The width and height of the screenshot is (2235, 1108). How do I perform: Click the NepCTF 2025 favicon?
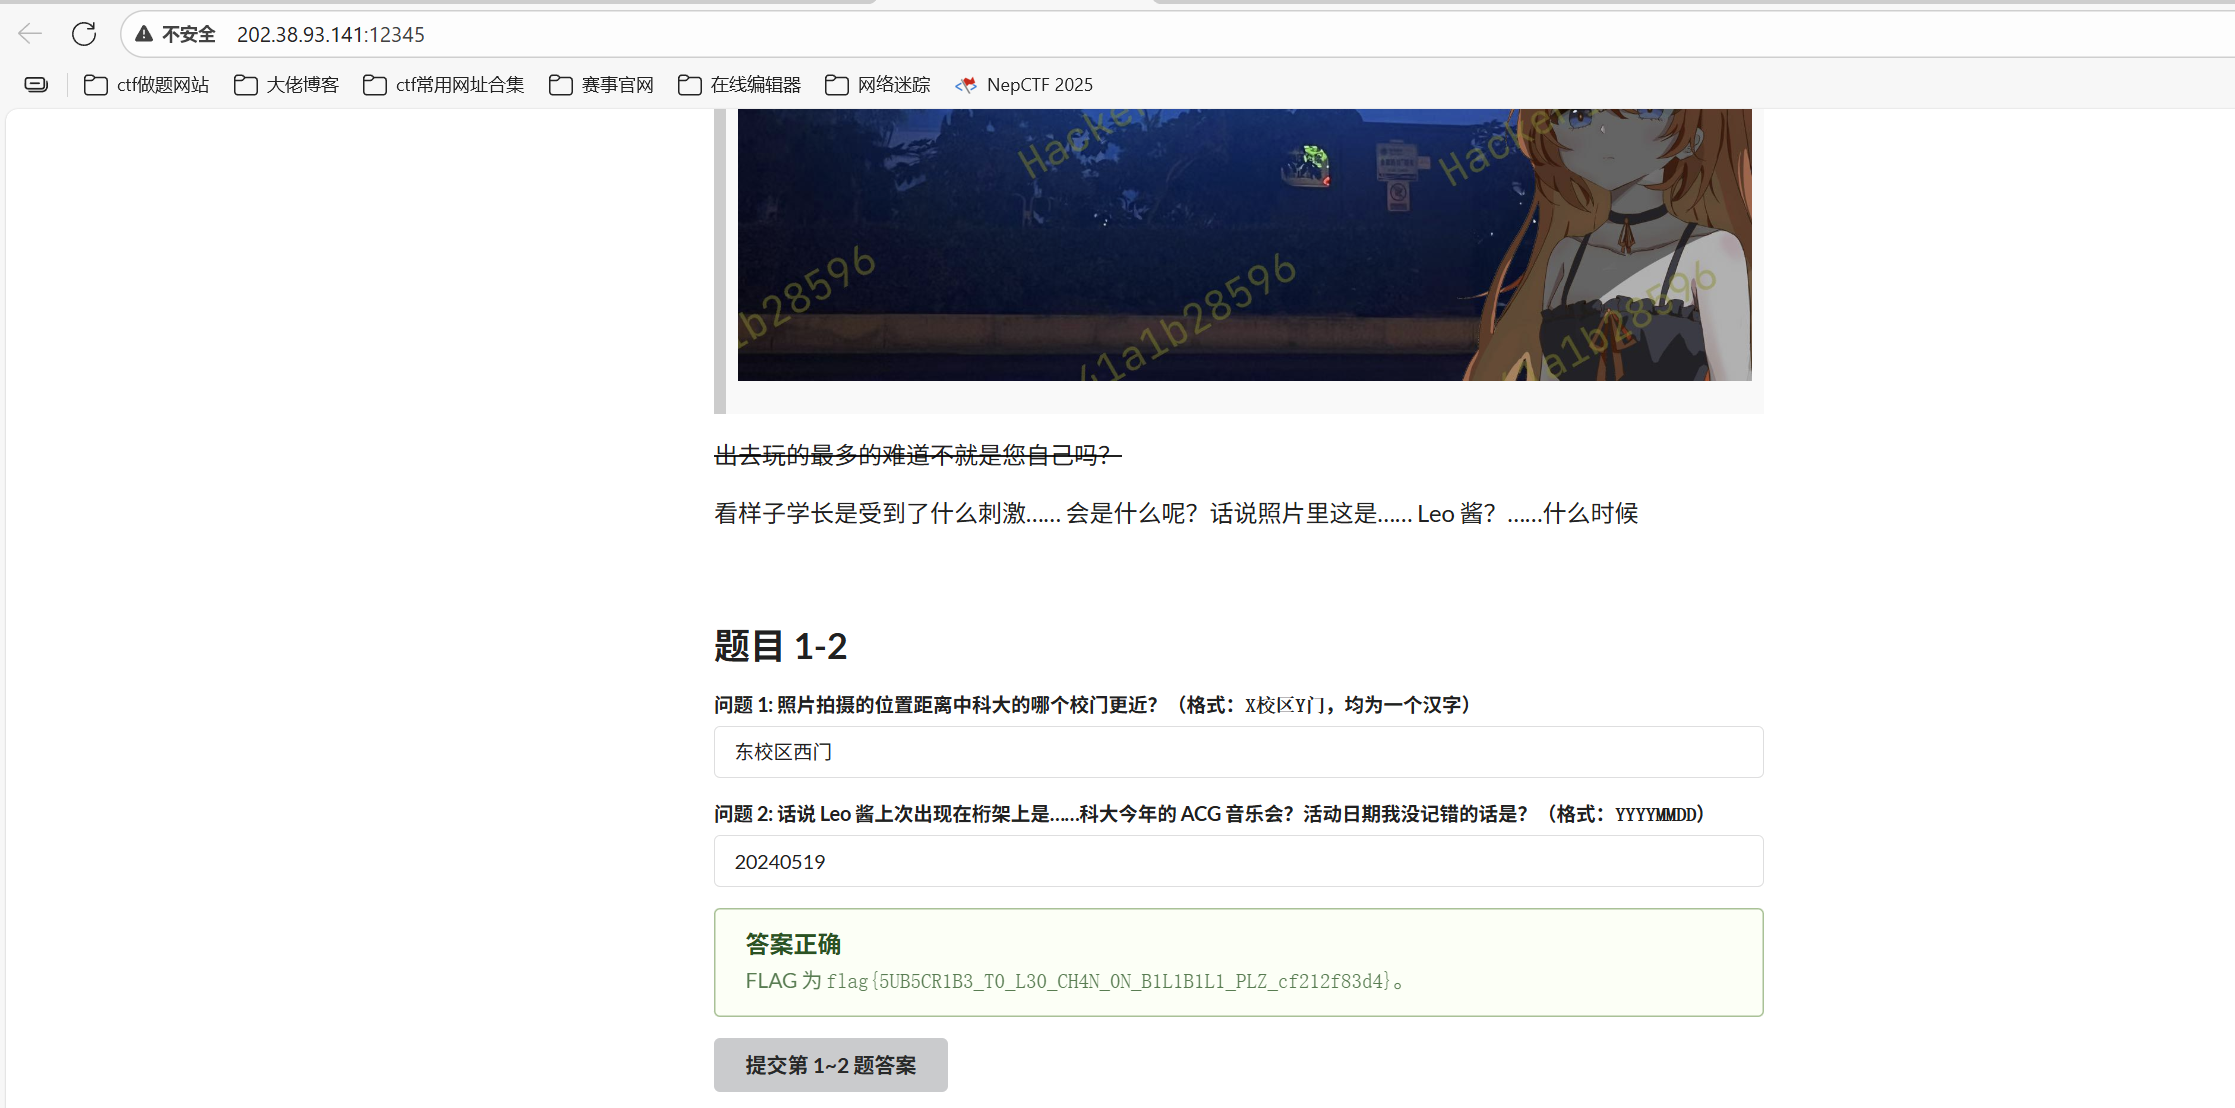(x=966, y=85)
